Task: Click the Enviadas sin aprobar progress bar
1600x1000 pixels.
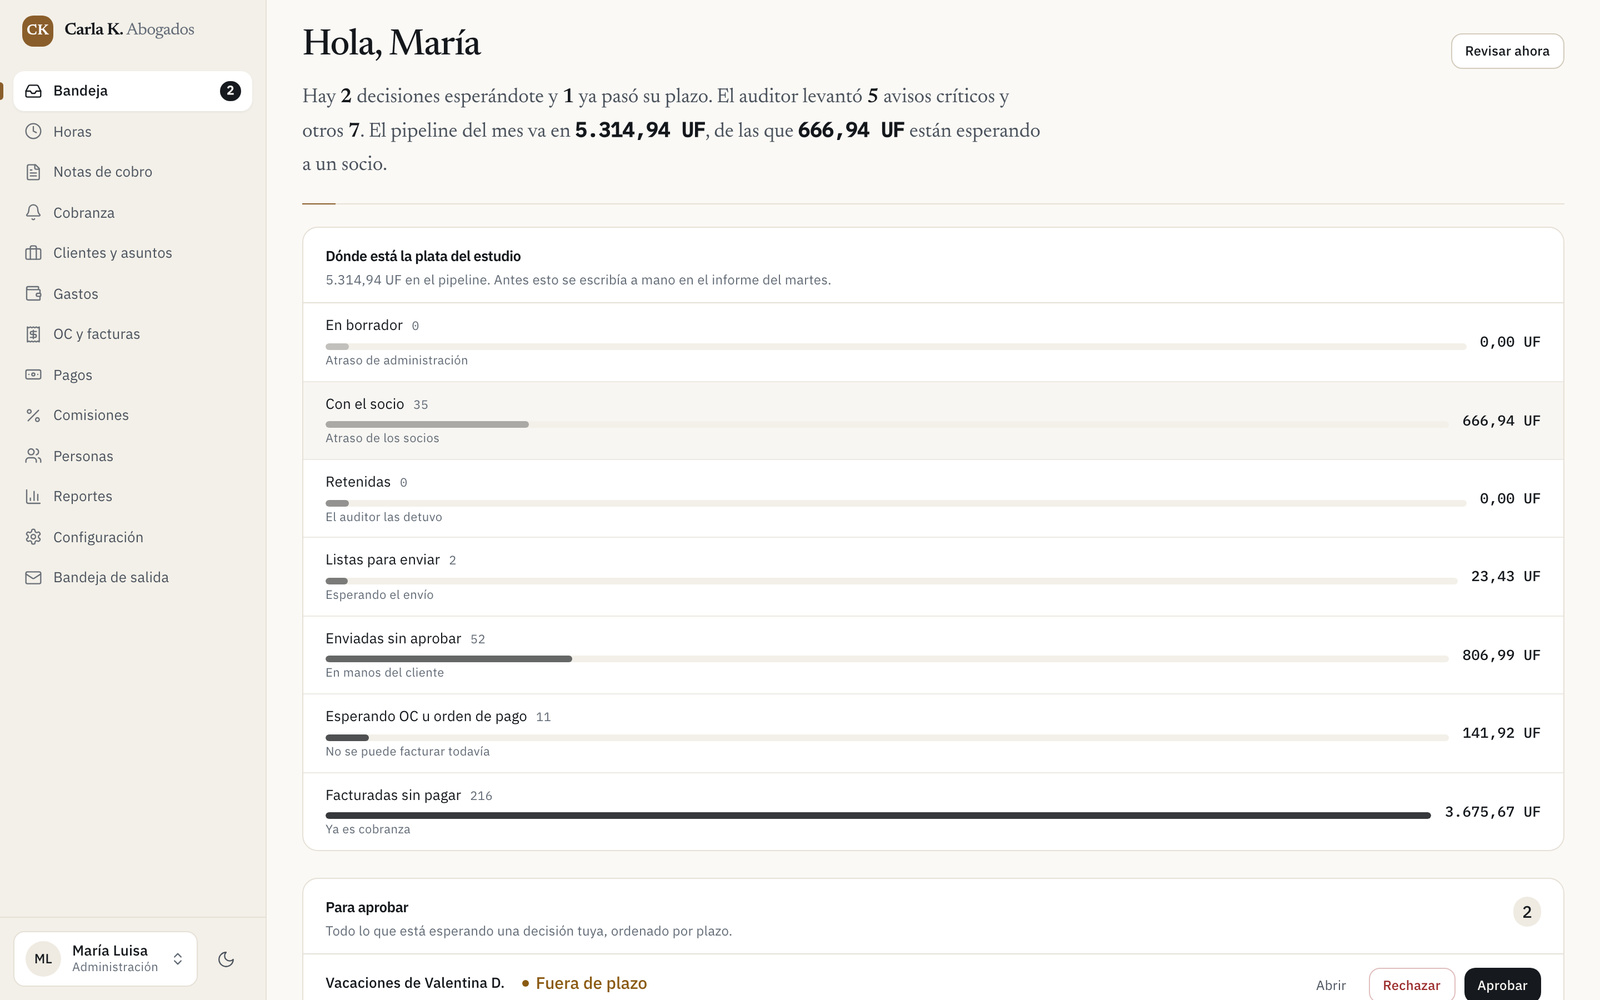Action: click(886, 659)
